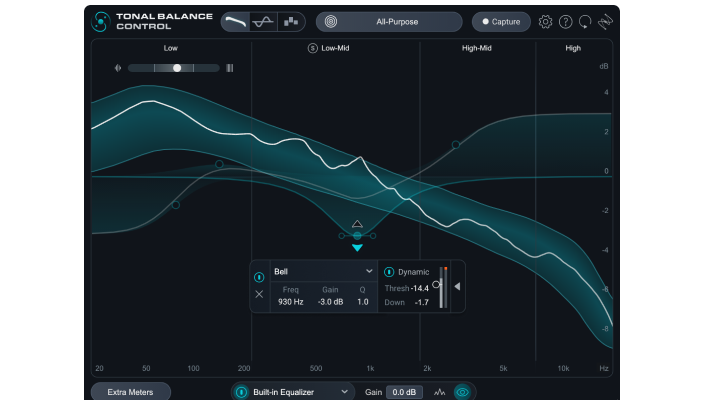704x400 pixels.
Task: Select the broad curve view icon
Action: click(x=236, y=21)
